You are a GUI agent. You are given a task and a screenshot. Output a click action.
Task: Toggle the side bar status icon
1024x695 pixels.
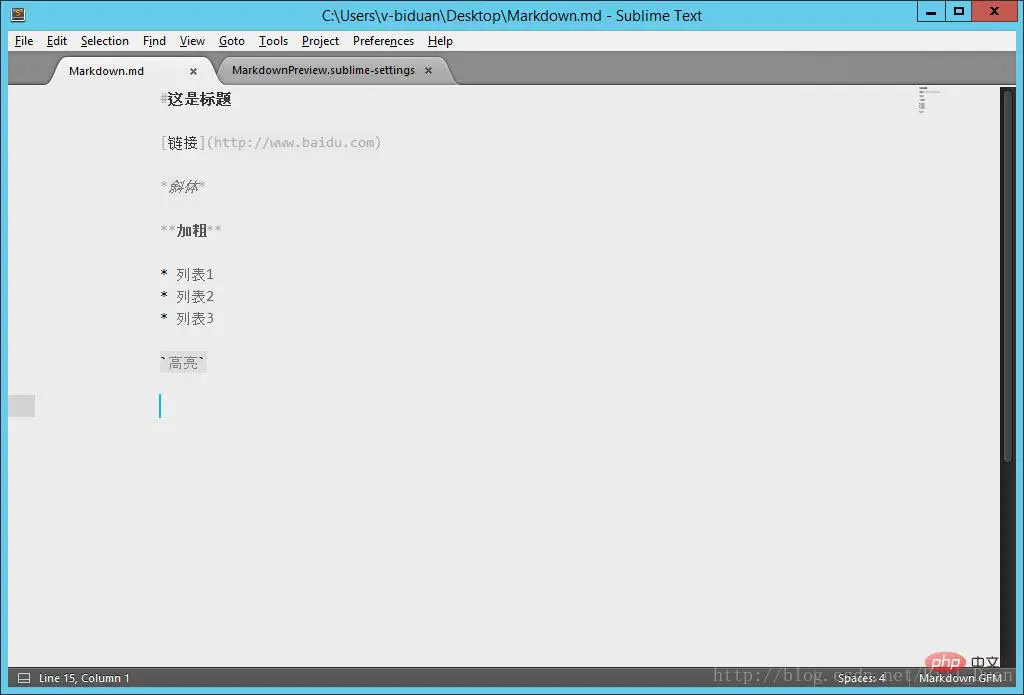(x=24, y=678)
